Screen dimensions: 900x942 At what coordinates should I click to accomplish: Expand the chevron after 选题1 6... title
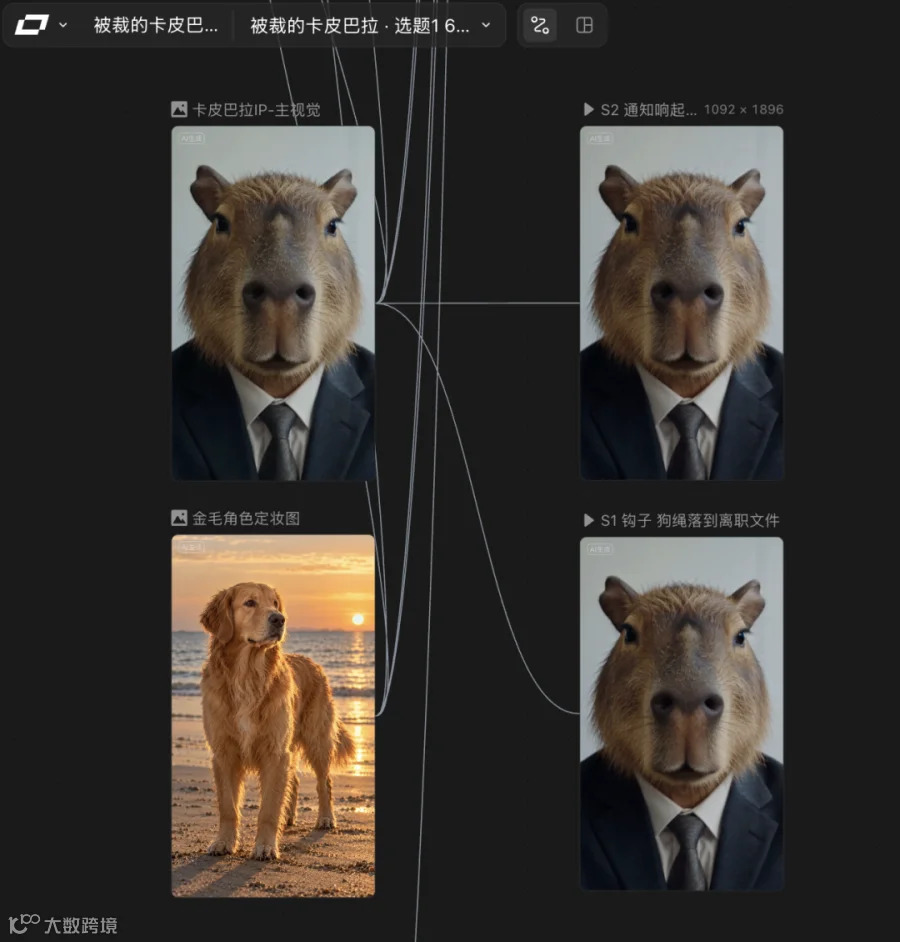[486, 25]
